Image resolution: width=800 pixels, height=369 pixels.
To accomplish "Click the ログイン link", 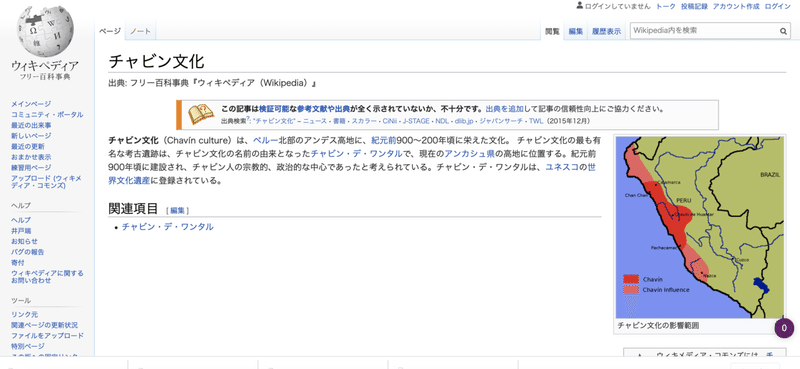I will (778, 6).
